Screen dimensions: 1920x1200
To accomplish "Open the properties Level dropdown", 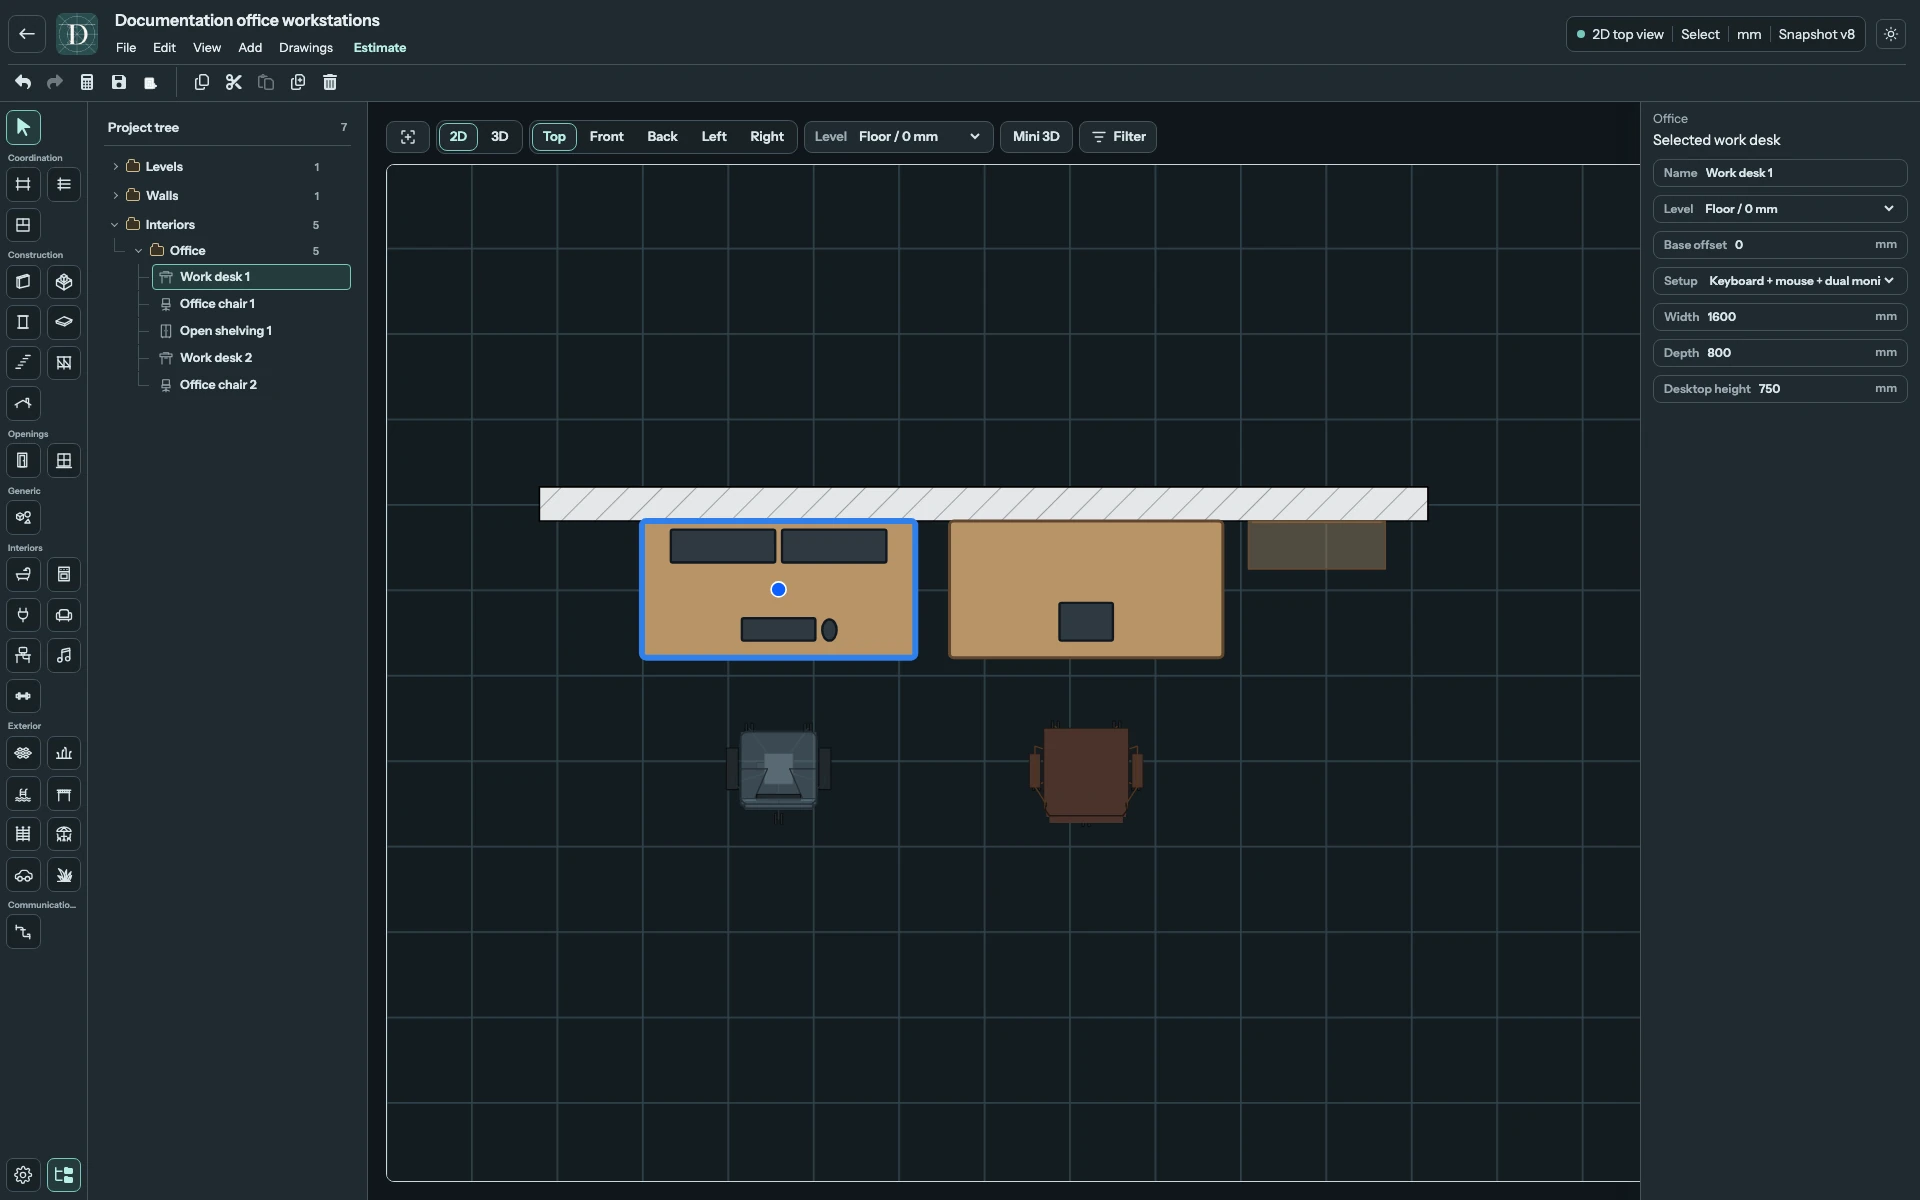I will click(x=1779, y=209).
